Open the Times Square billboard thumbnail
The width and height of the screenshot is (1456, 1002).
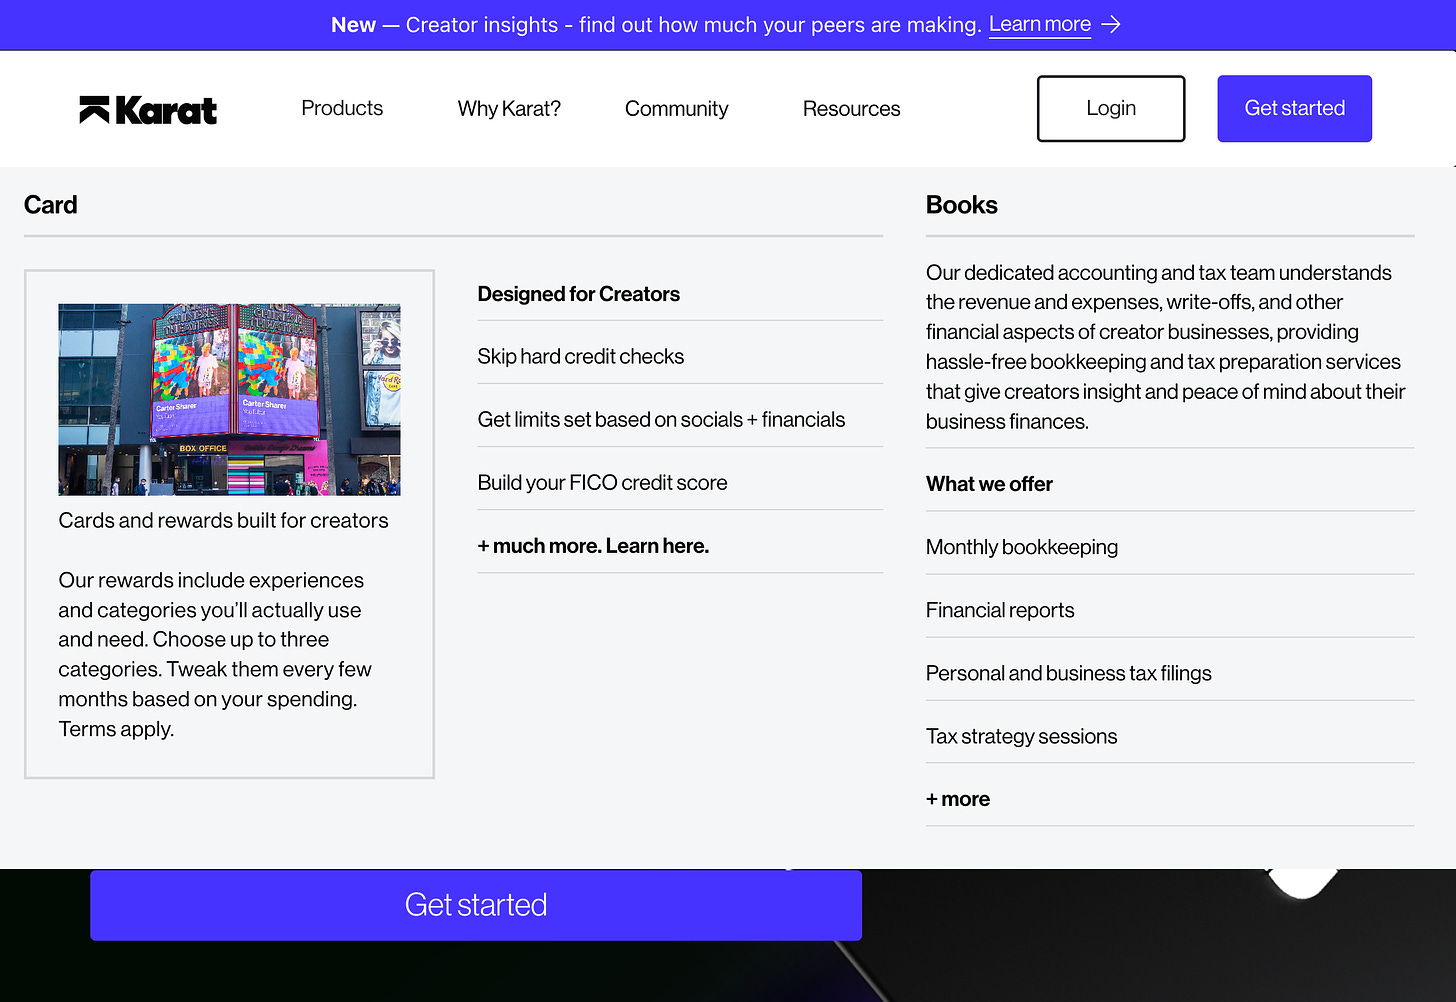229,399
